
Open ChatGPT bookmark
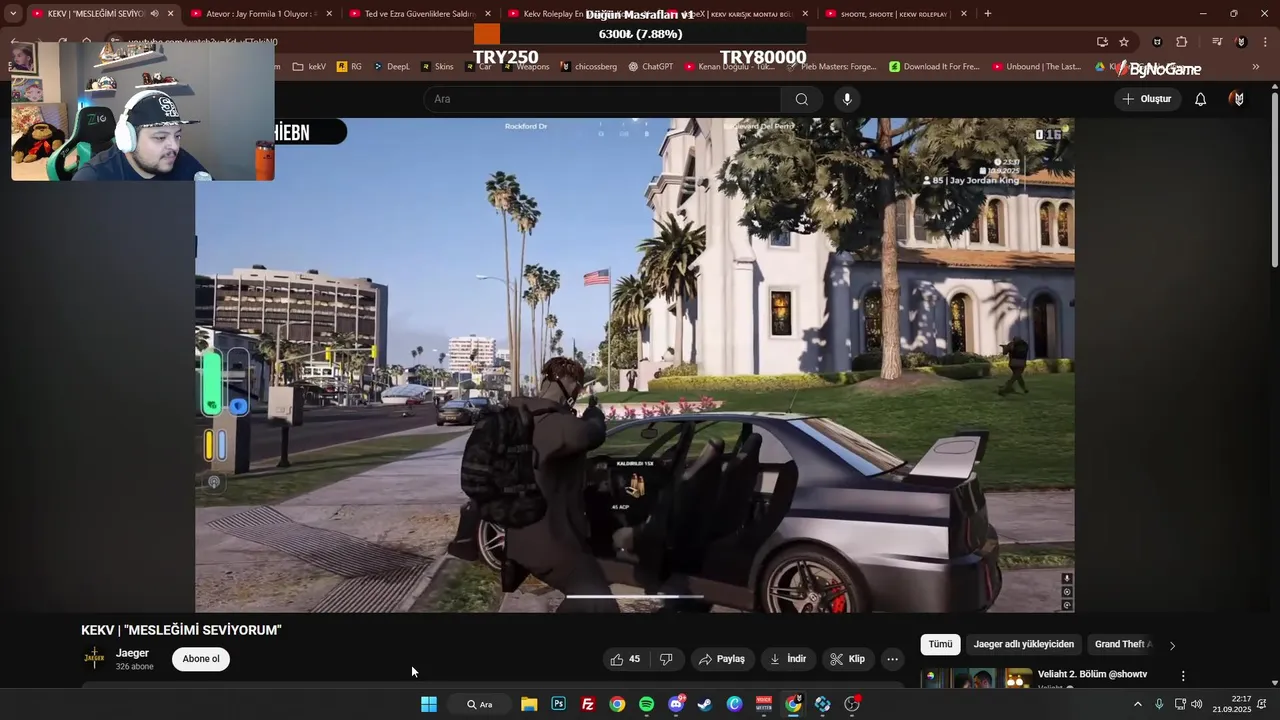pyautogui.click(x=651, y=67)
